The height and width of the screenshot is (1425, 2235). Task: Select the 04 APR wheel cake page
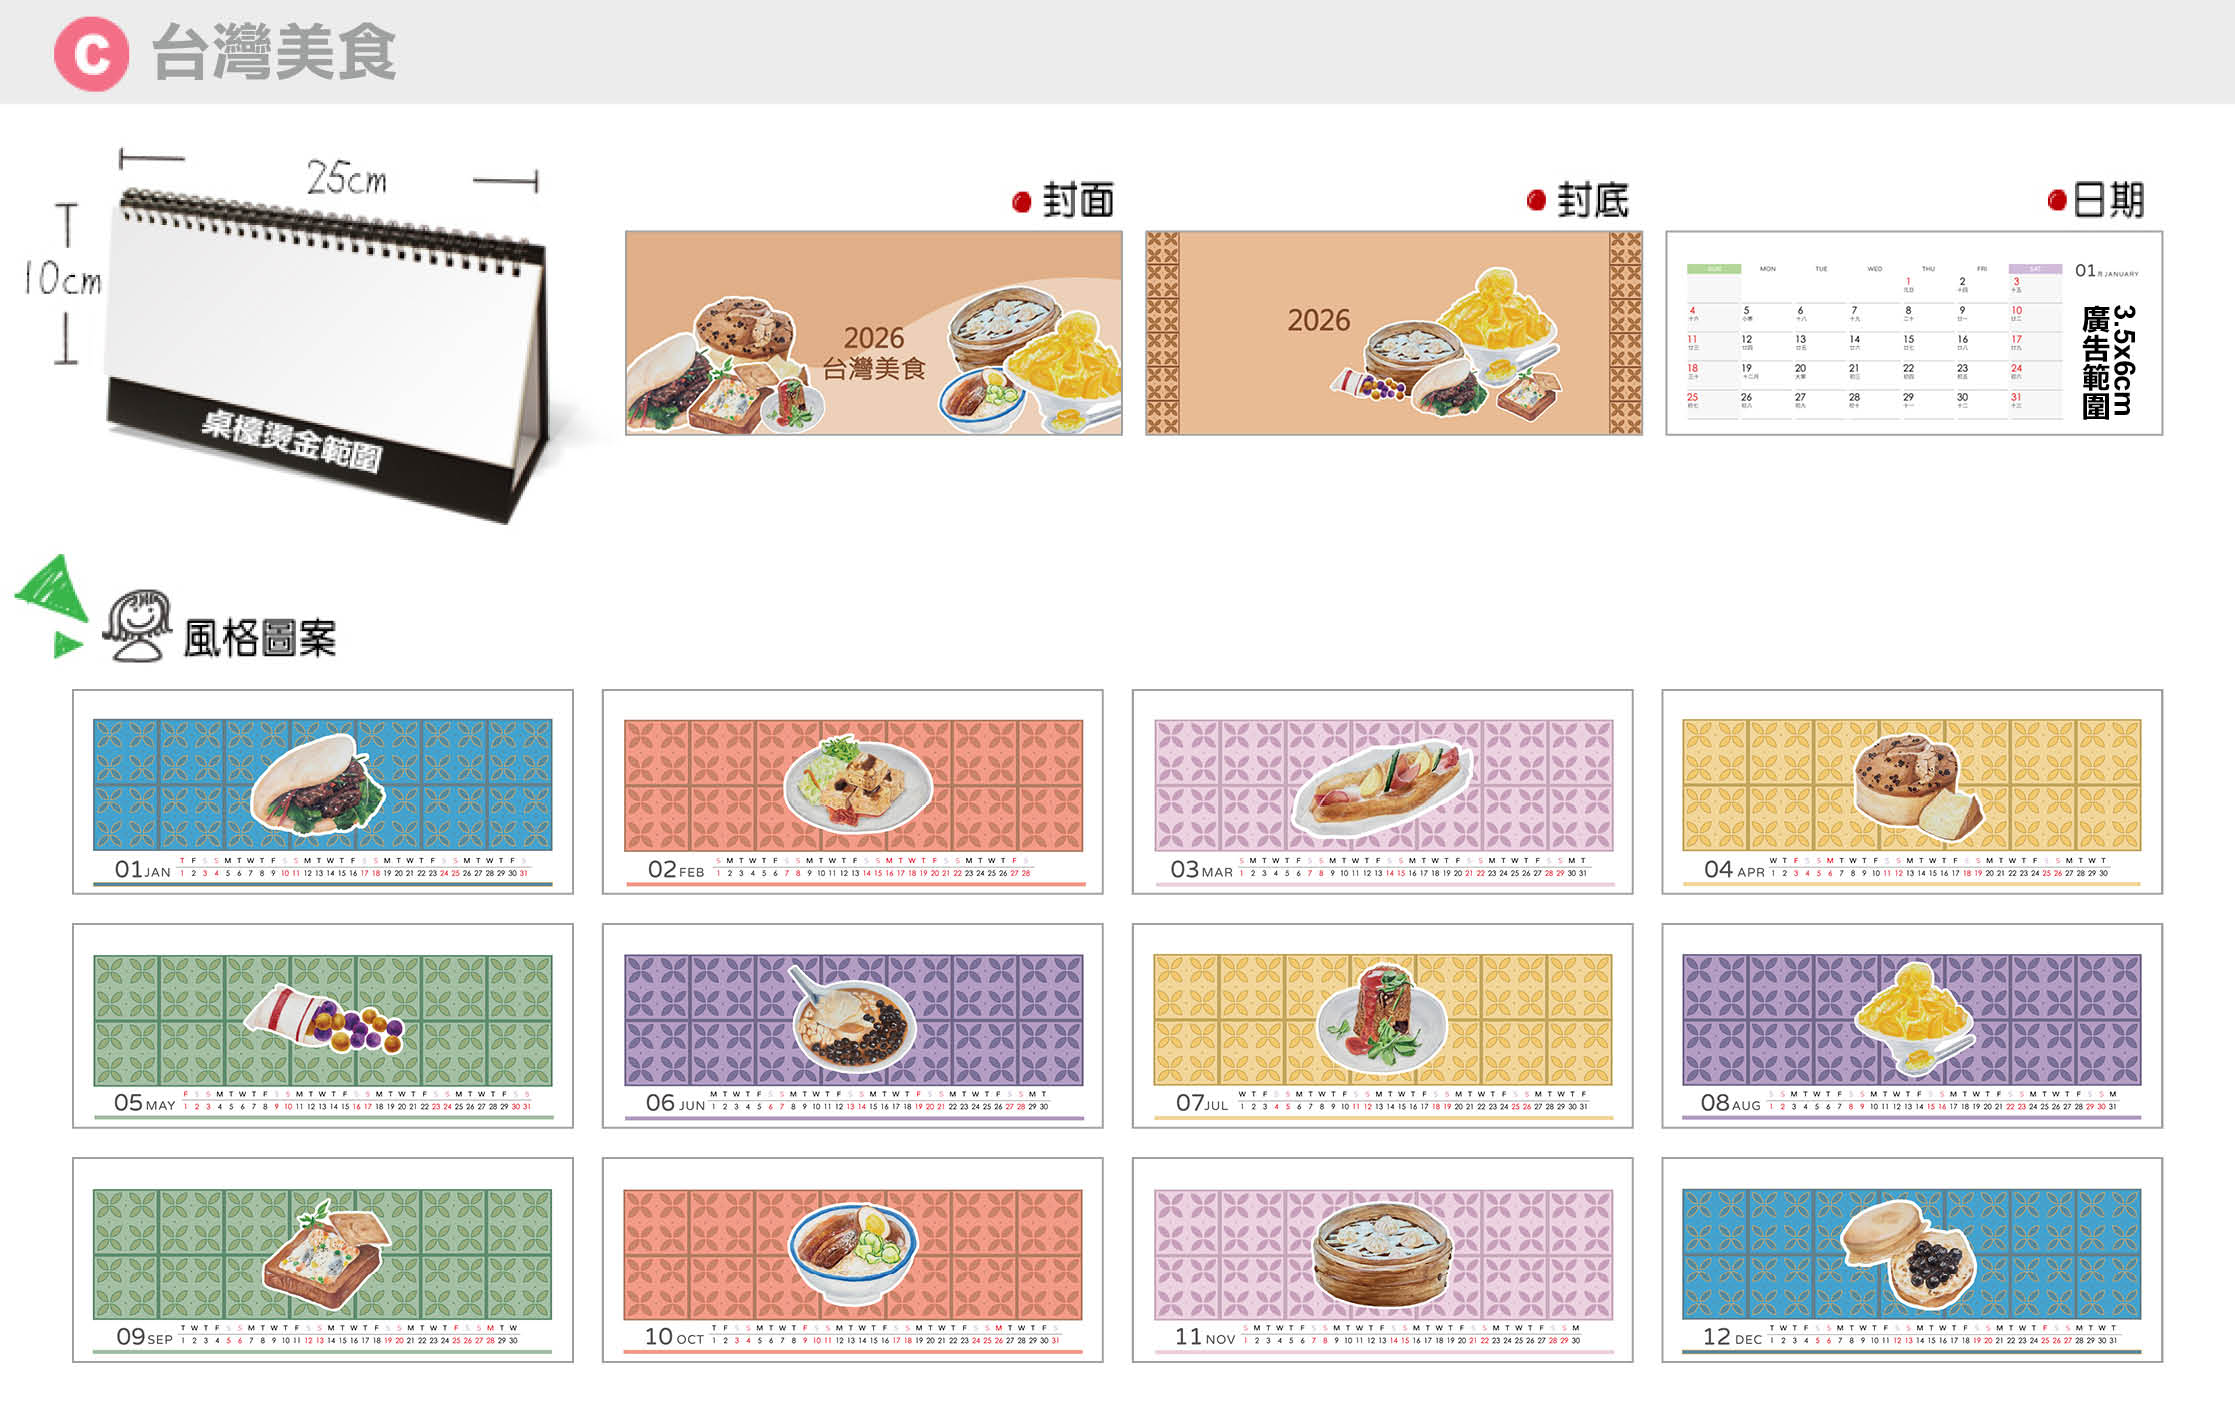point(1912,791)
